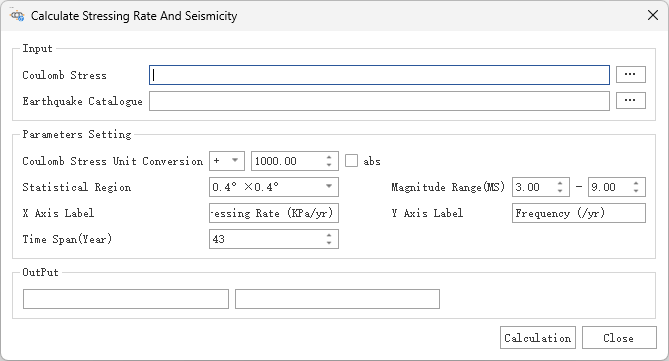The height and width of the screenshot is (361, 669).
Task: Click the second OutPut text box
Action: 337,299
